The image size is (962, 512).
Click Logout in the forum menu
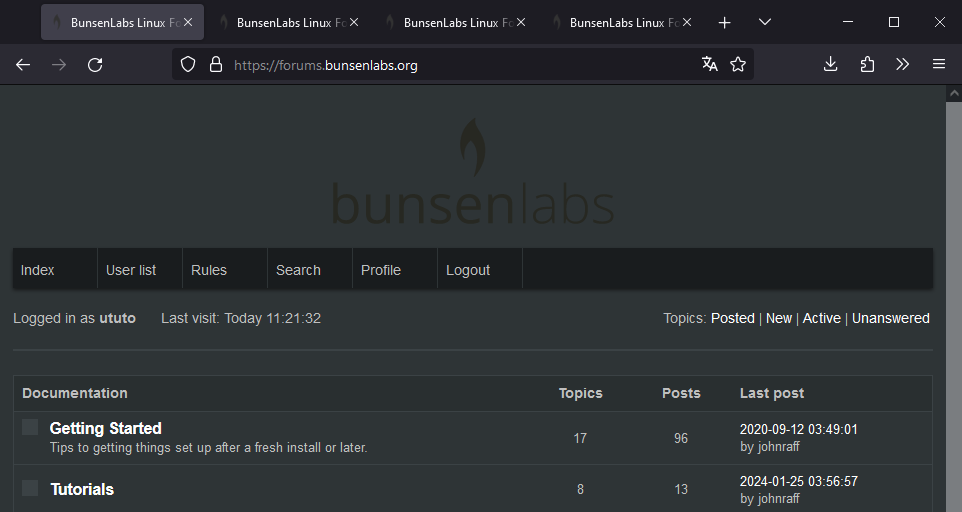pyautogui.click(x=468, y=270)
